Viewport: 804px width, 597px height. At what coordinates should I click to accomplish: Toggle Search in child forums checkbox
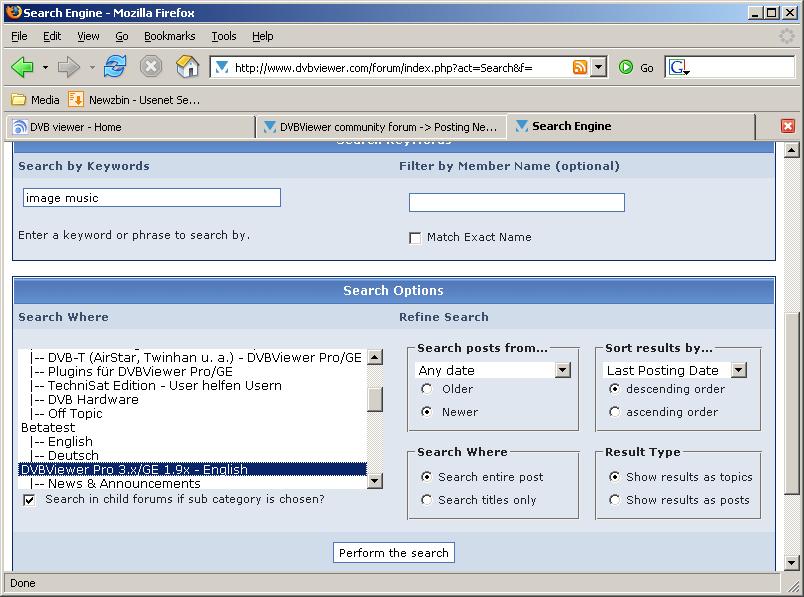[29, 500]
